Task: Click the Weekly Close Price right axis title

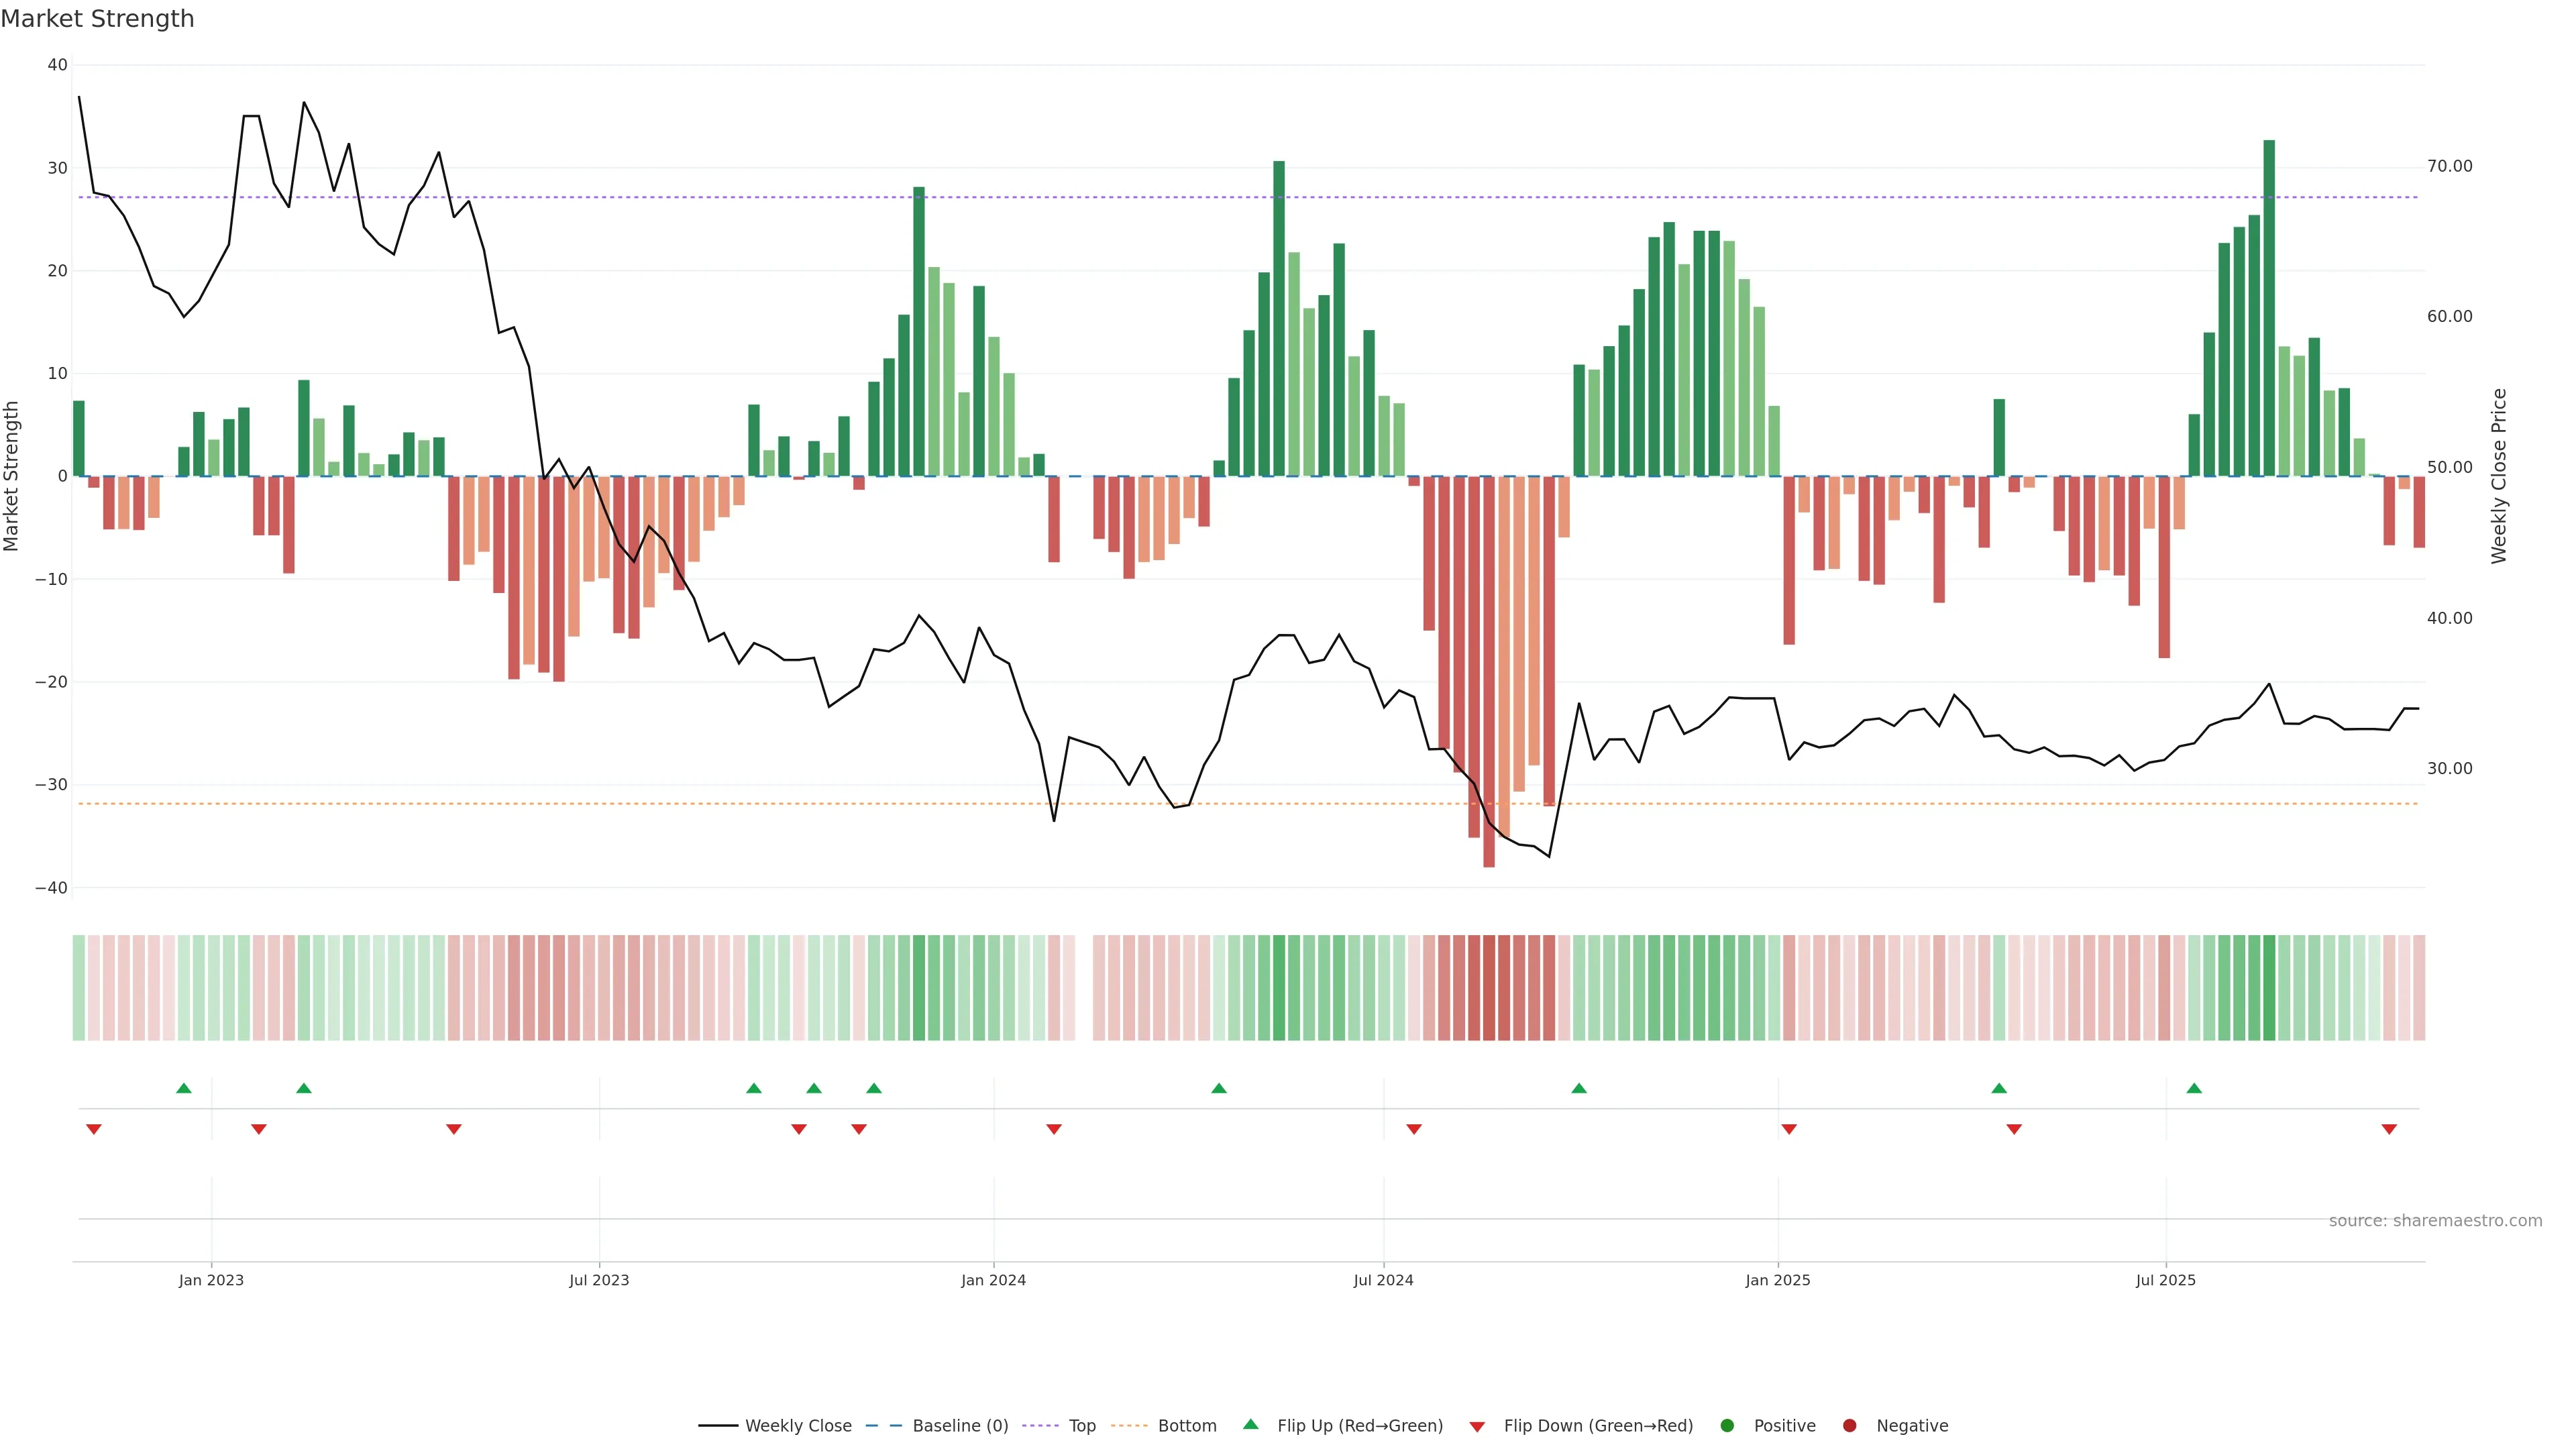Action: (2499, 476)
